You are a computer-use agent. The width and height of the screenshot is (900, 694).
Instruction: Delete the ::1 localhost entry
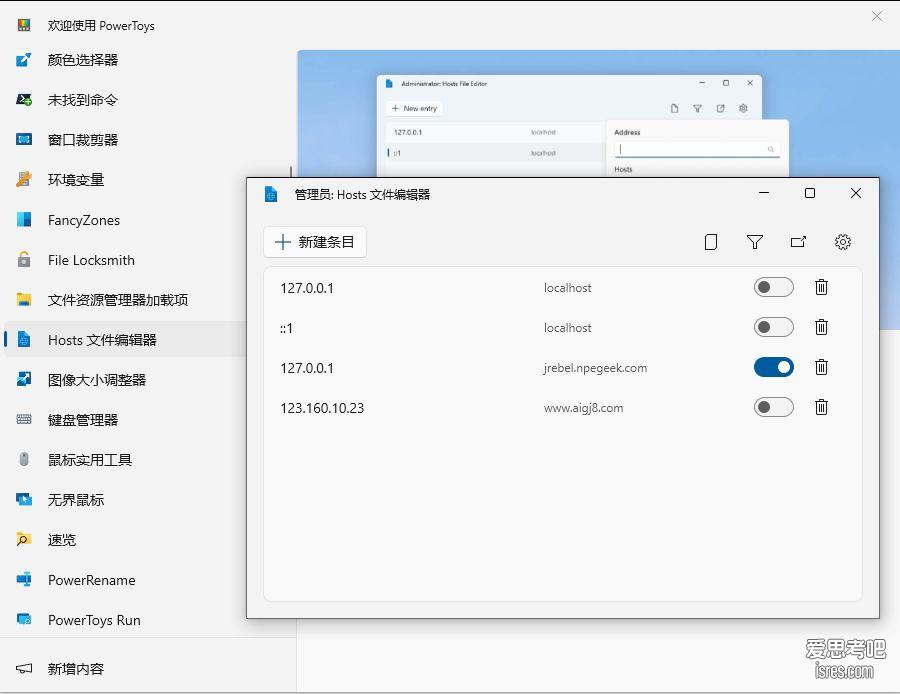point(821,327)
